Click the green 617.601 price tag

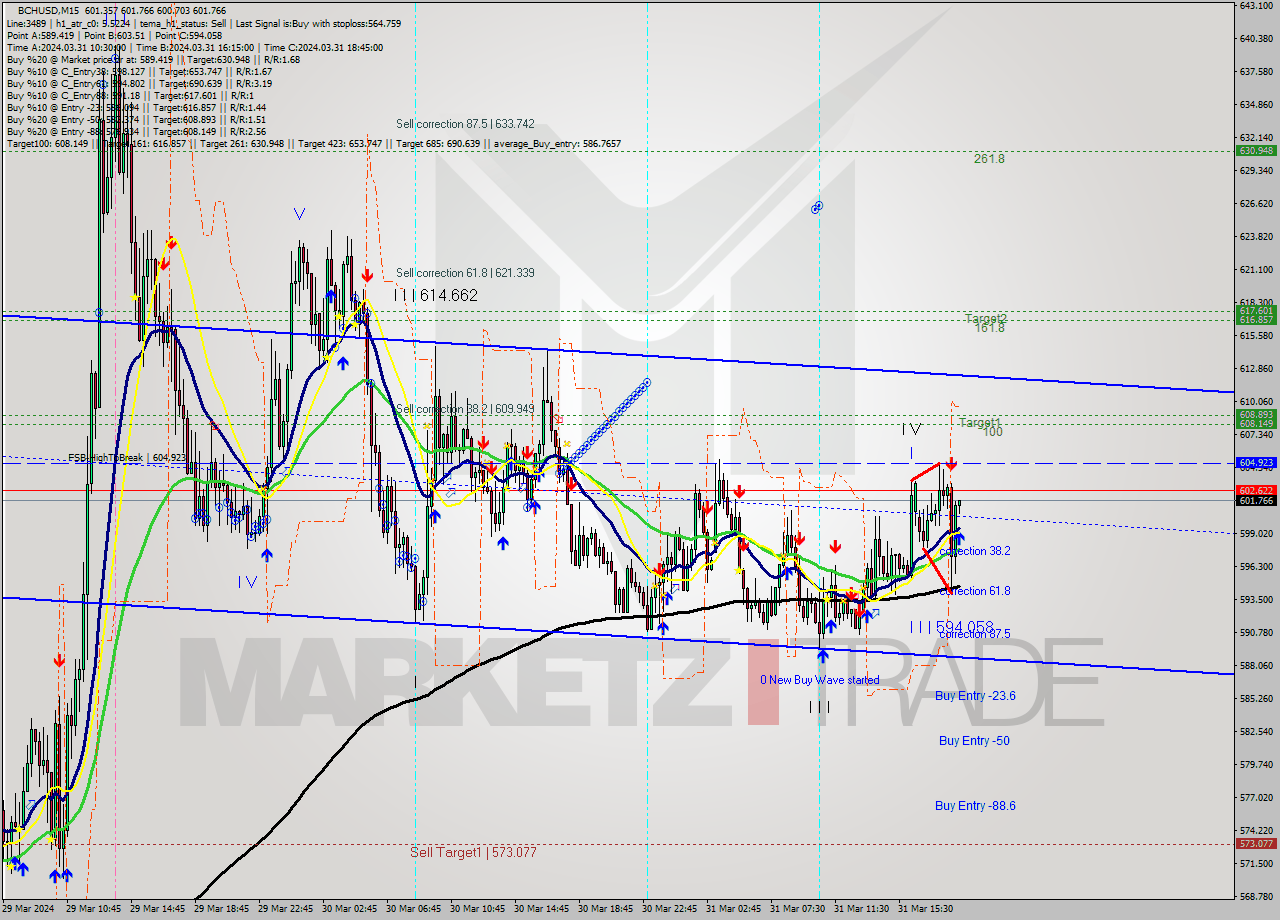point(1256,311)
